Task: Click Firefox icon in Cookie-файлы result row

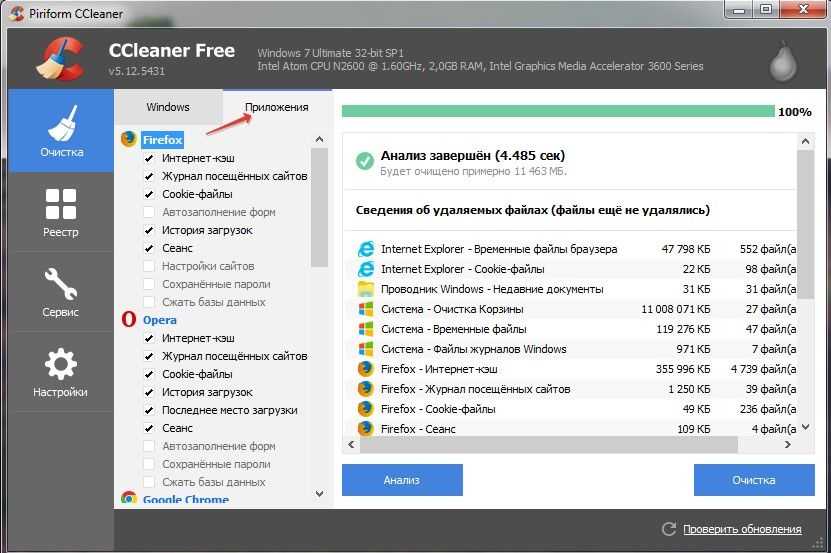Action: click(x=366, y=409)
